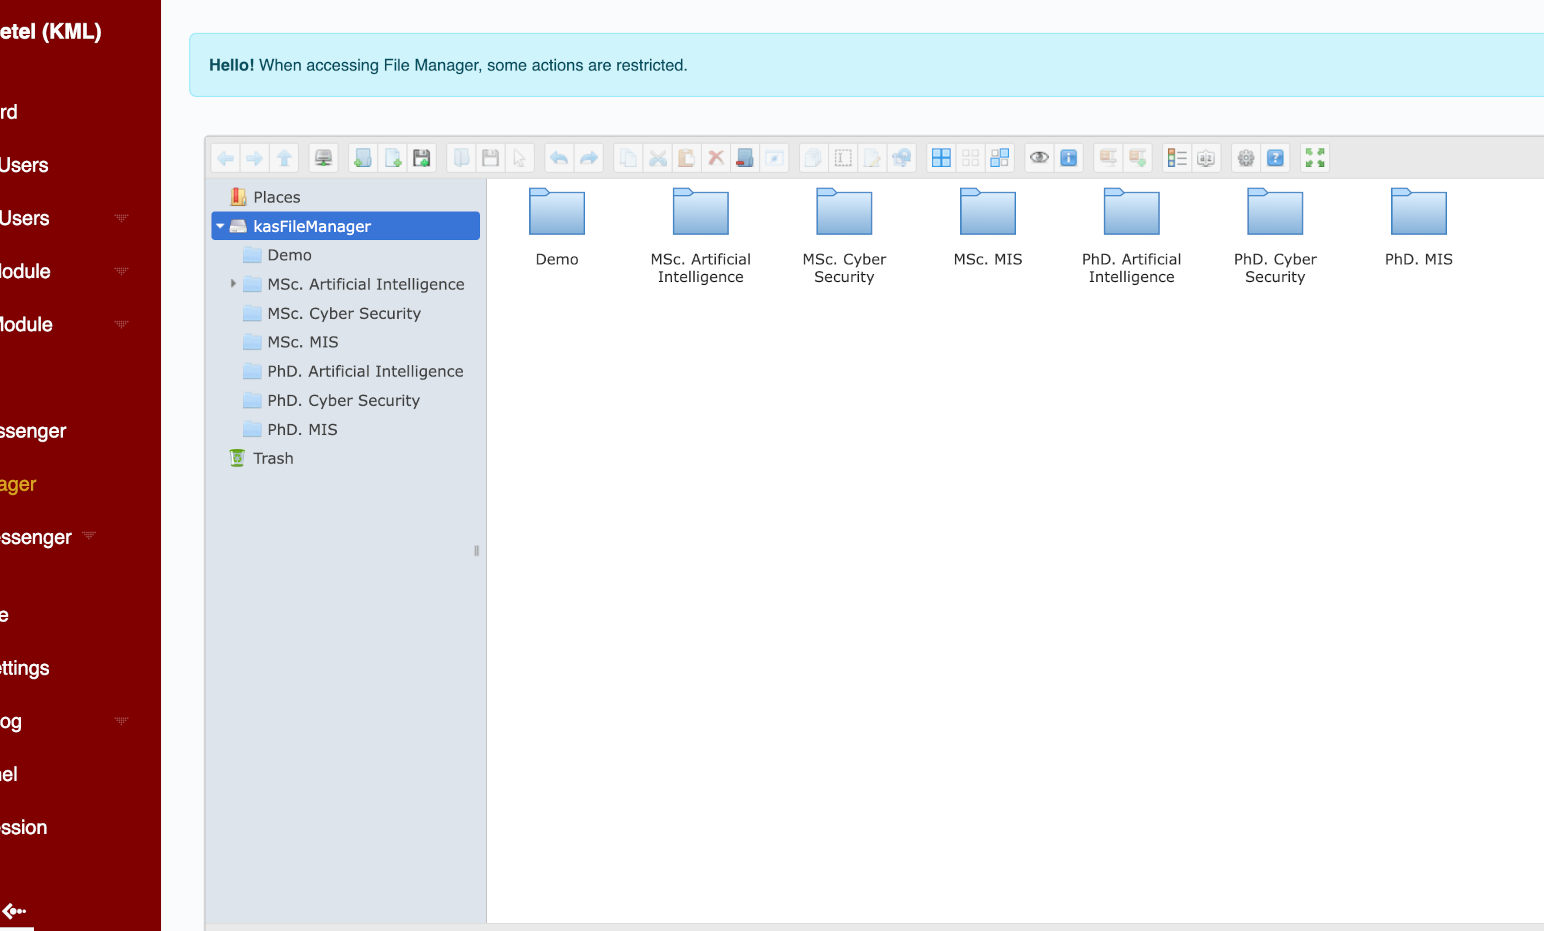
Task: Click the Select all icon
Action: coord(941,158)
